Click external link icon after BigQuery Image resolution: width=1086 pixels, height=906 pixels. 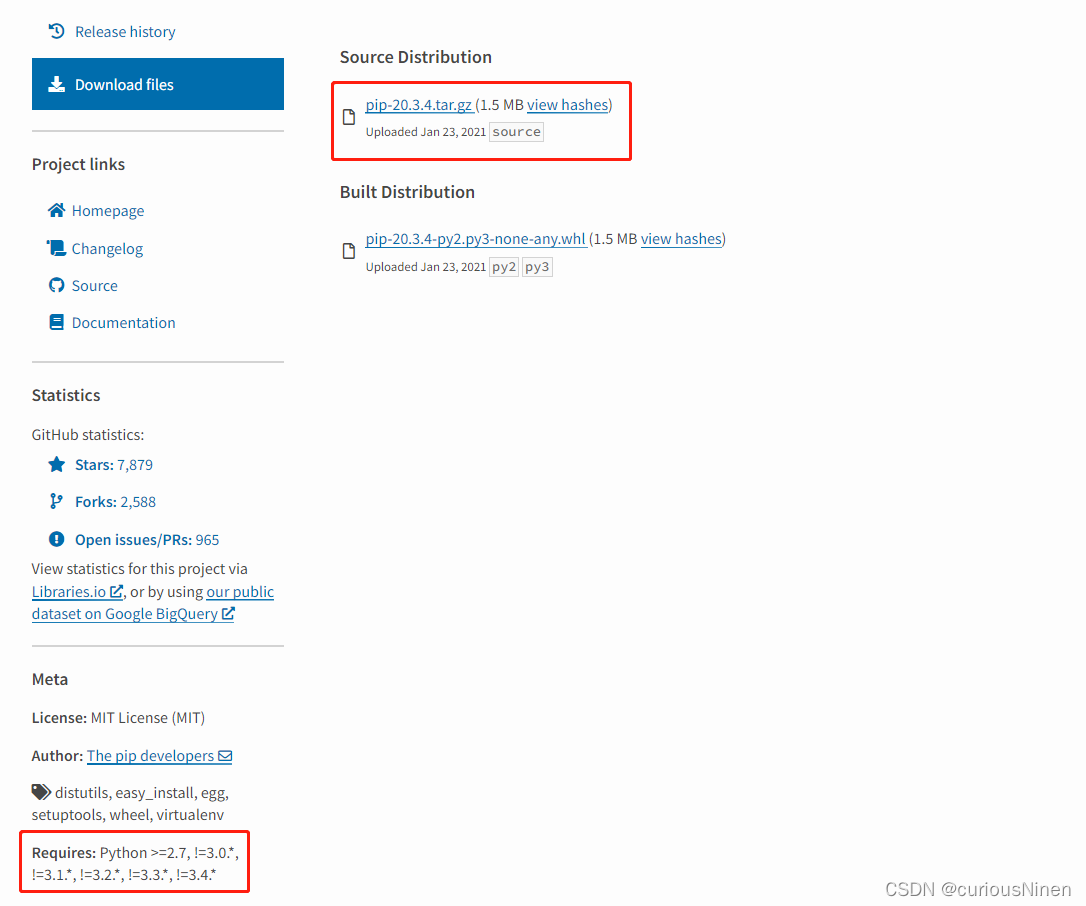coord(228,614)
